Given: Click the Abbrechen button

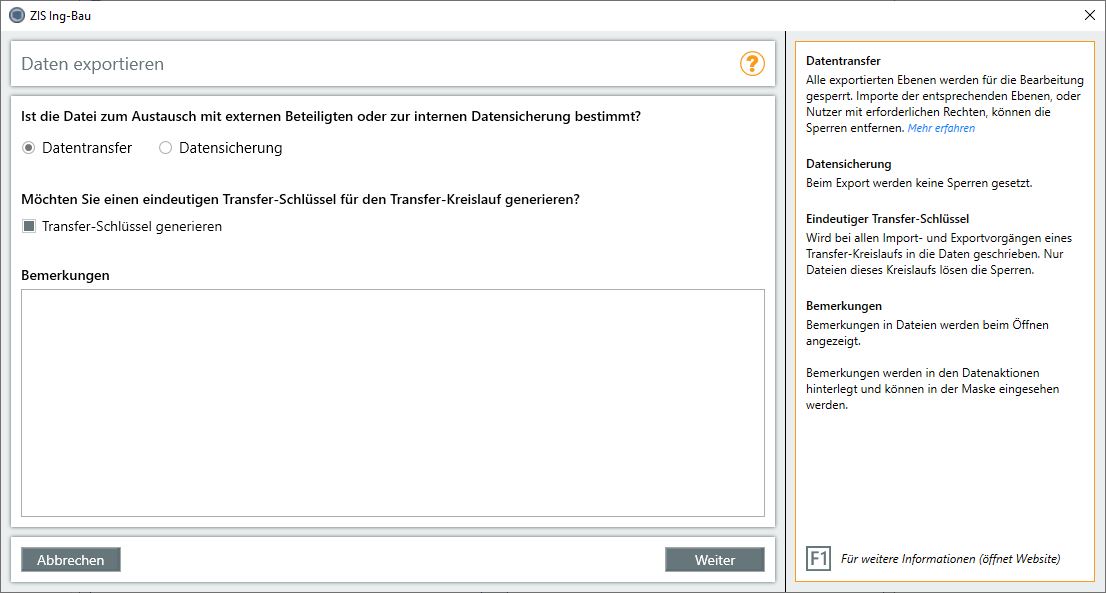Looking at the screenshot, I should [x=70, y=559].
